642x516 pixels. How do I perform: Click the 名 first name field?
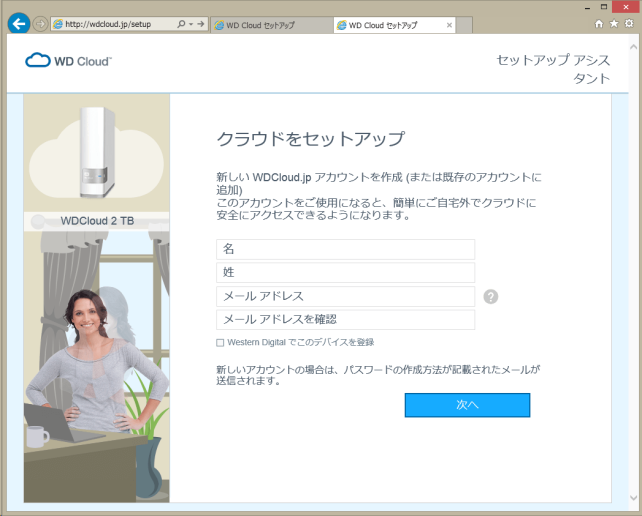[346, 249]
